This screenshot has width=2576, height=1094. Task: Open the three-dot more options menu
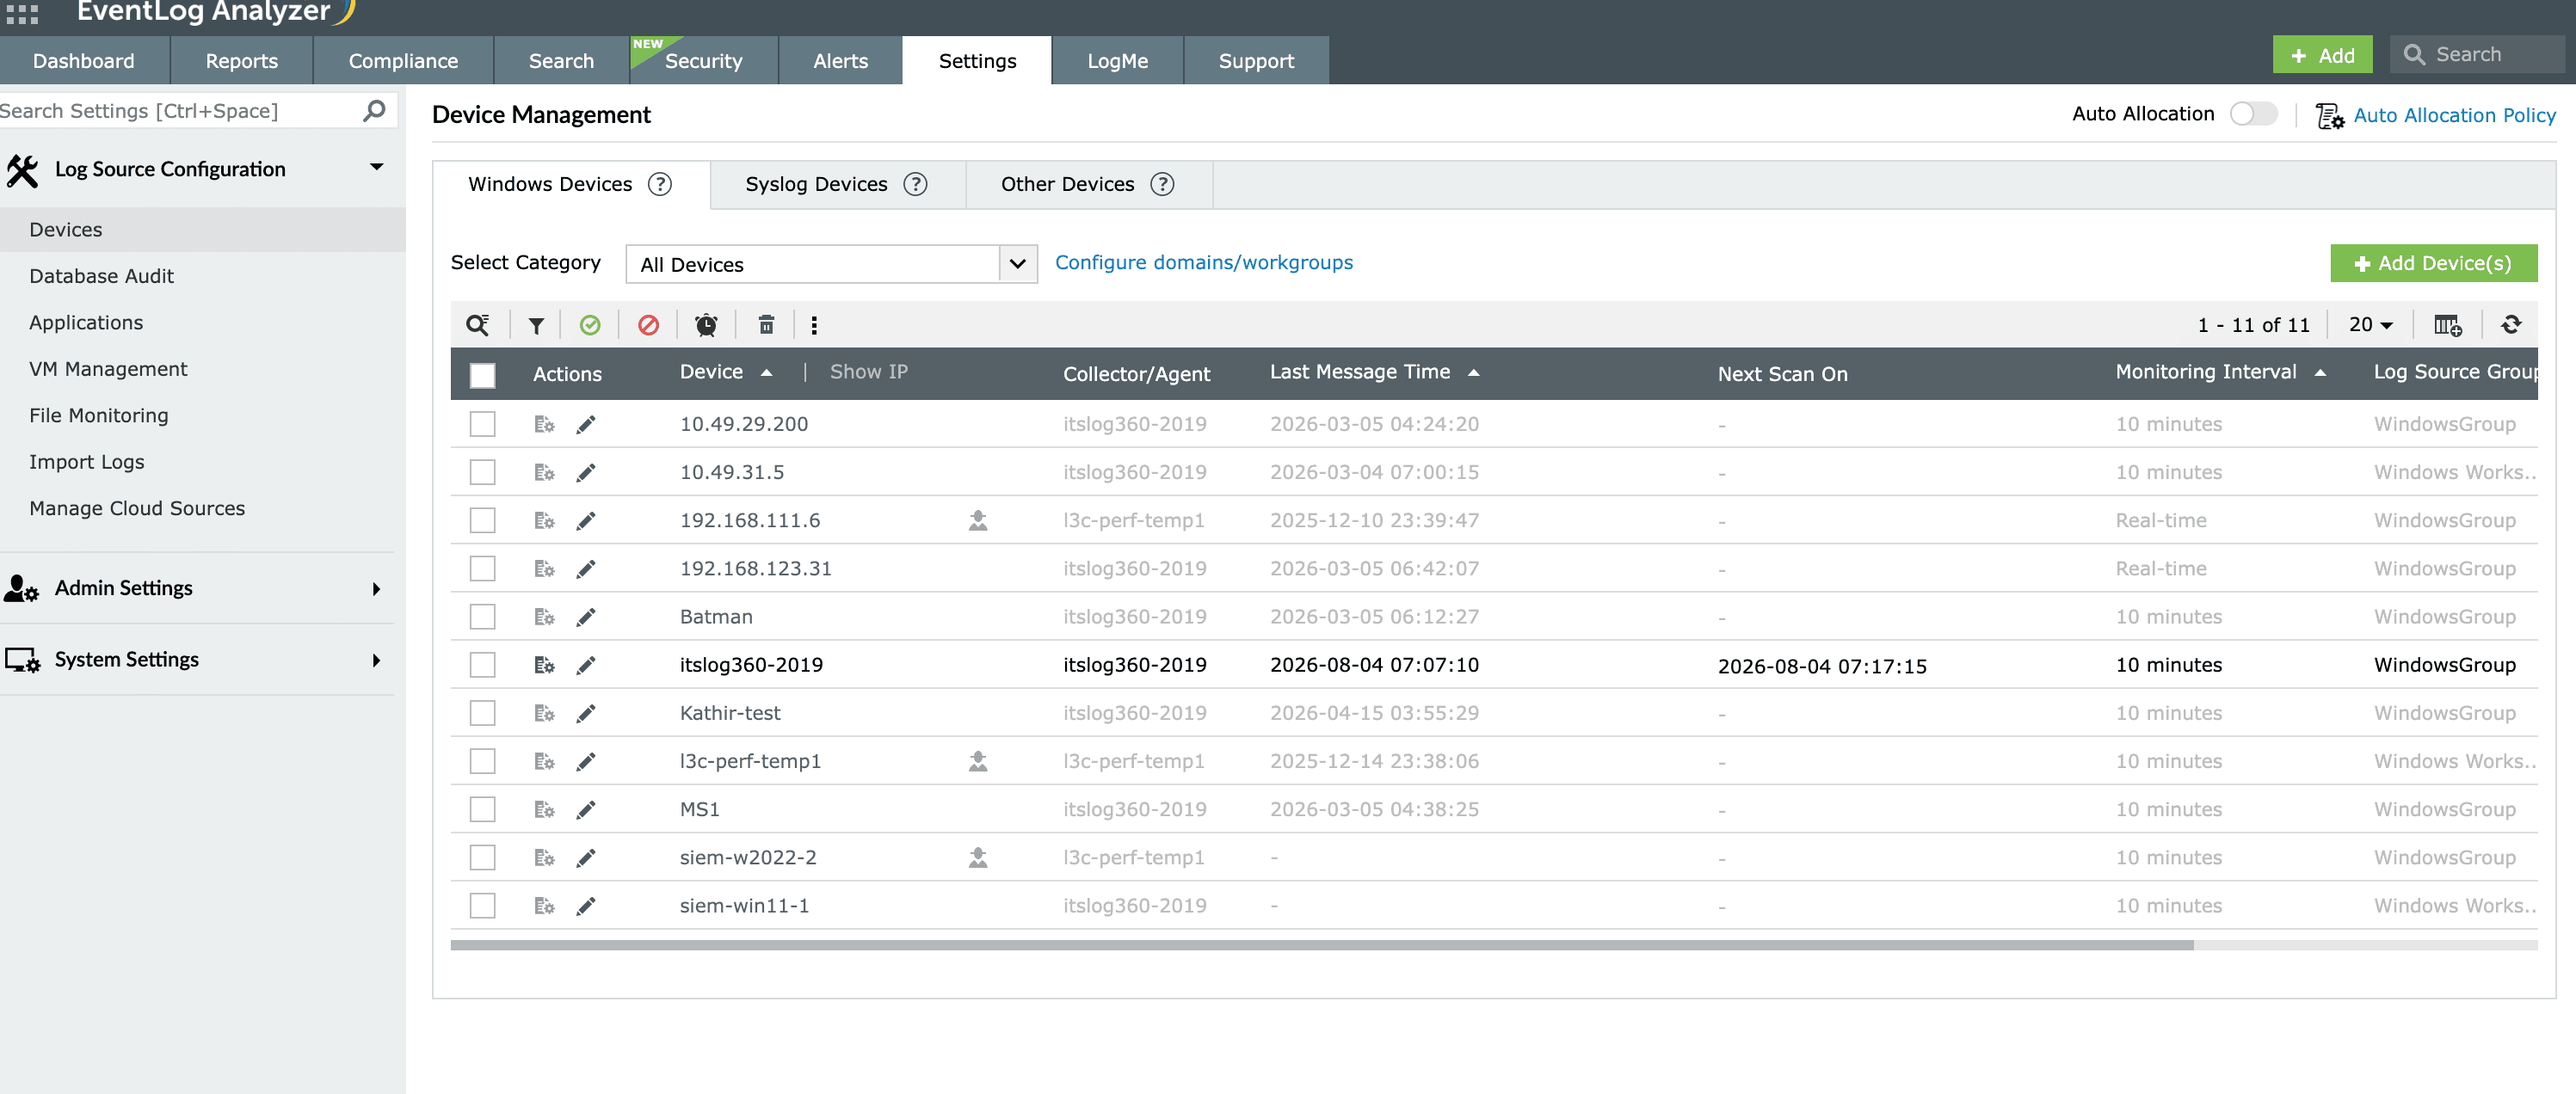coord(814,325)
